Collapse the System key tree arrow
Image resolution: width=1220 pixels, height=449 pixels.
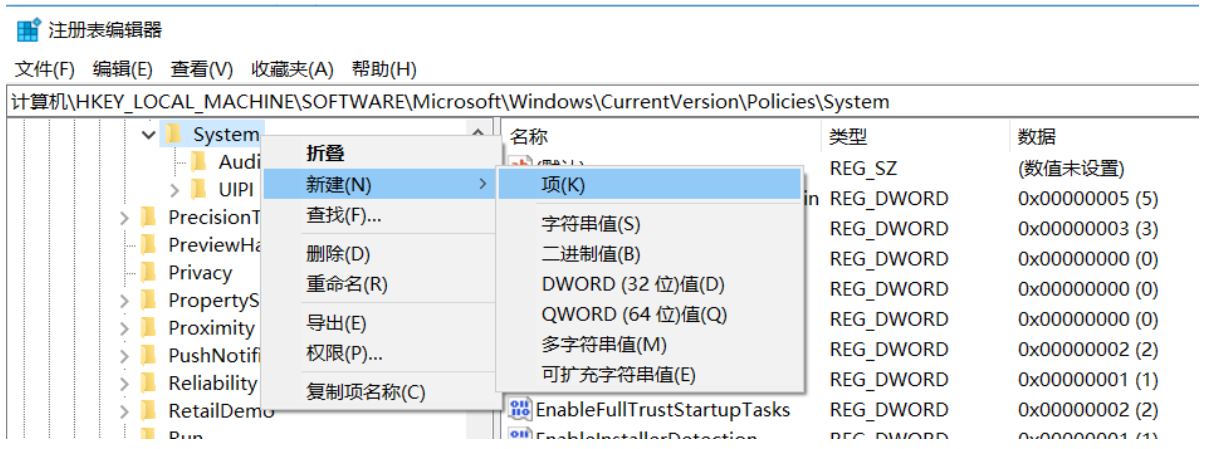pyautogui.click(x=149, y=134)
